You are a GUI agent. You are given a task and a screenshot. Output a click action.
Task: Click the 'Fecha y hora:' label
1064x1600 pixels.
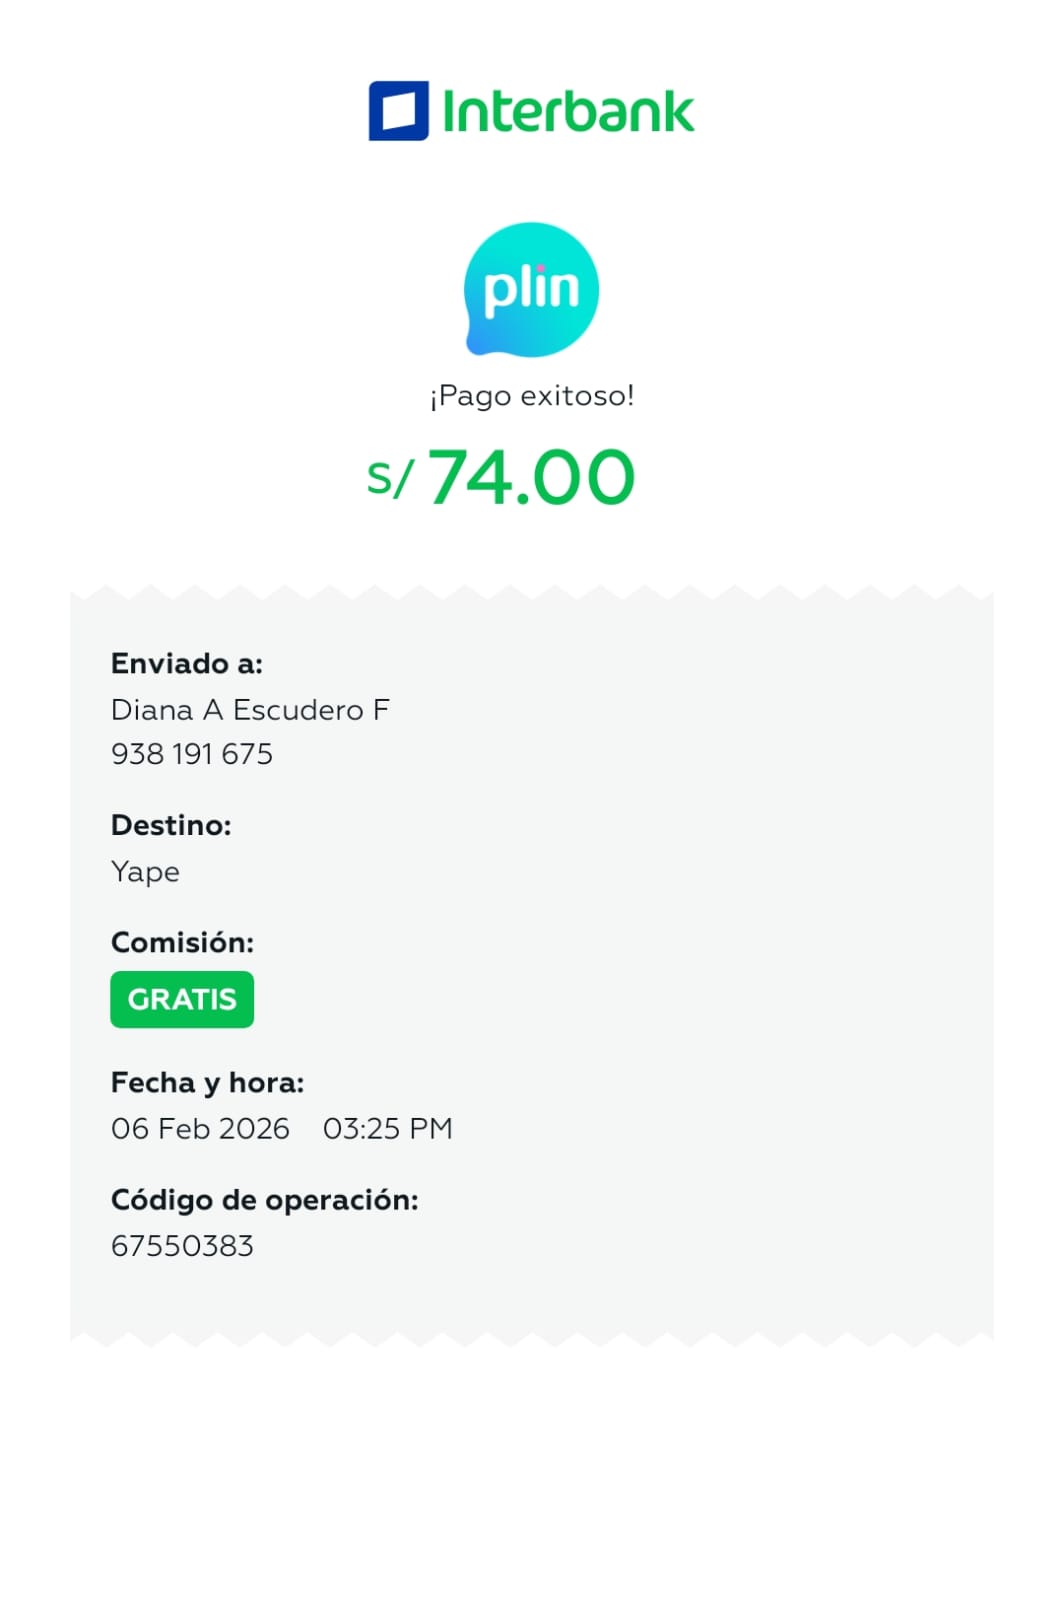207,1082
